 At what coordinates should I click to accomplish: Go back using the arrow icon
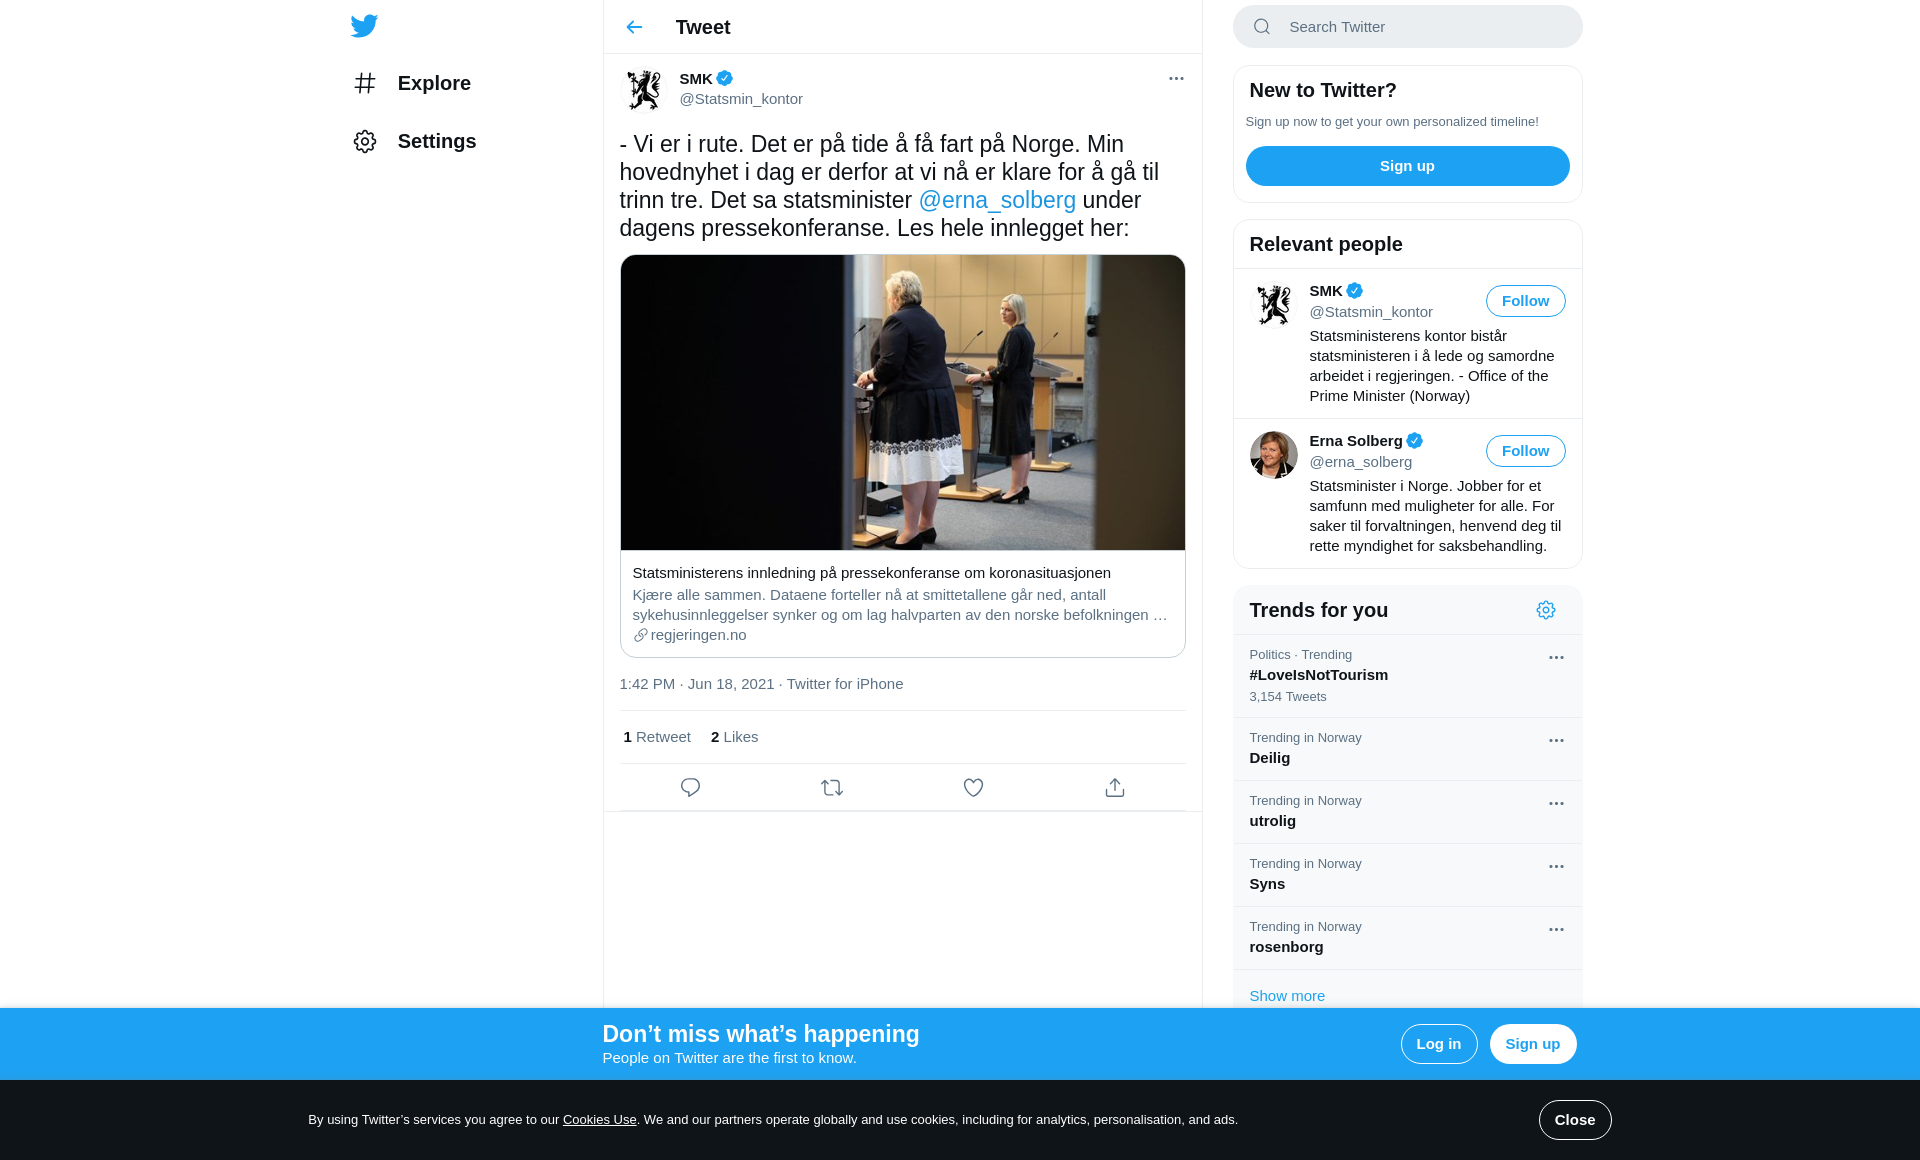point(634,27)
